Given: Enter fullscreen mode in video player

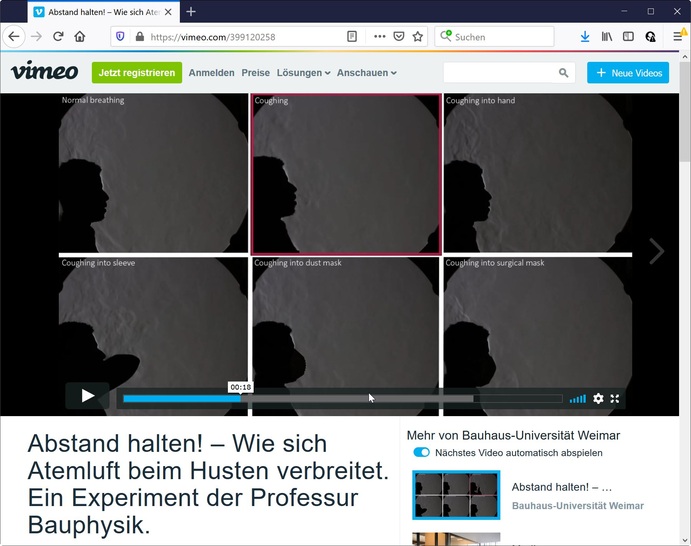Looking at the screenshot, I should 615,398.
